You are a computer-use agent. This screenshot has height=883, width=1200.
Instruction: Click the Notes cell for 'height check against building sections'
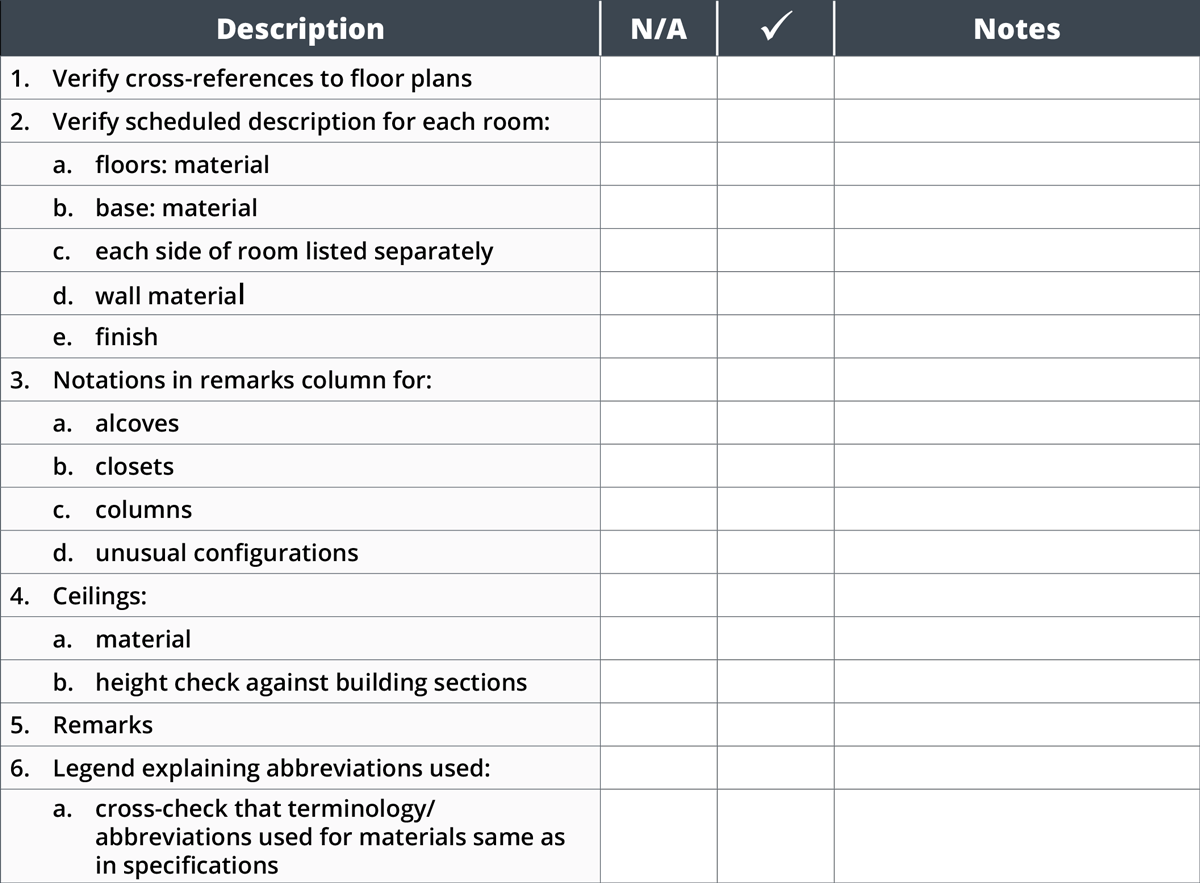(1016, 682)
